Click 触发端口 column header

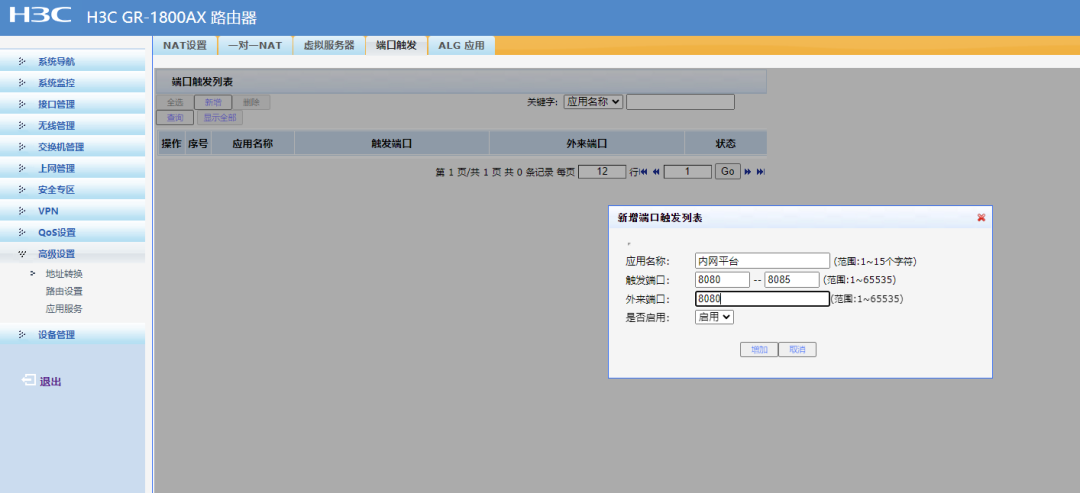pyautogui.click(x=392, y=143)
